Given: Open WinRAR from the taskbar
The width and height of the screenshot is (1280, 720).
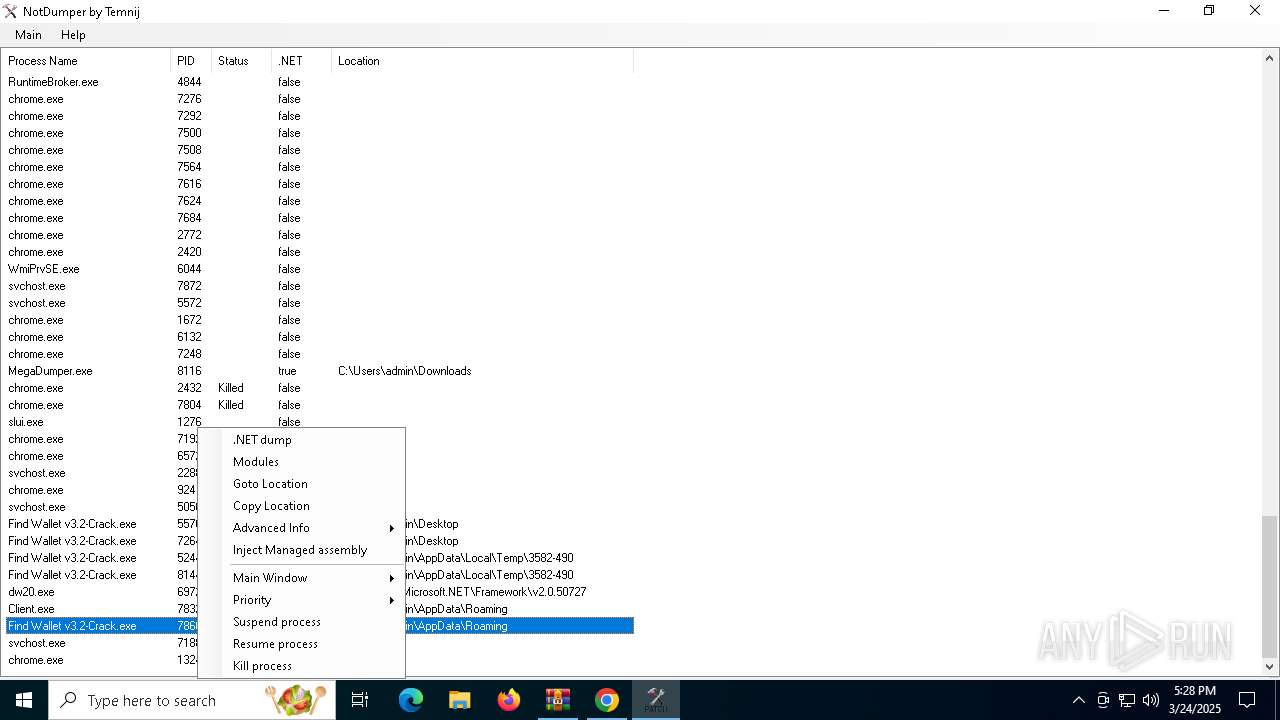Looking at the screenshot, I should (557, 700).
